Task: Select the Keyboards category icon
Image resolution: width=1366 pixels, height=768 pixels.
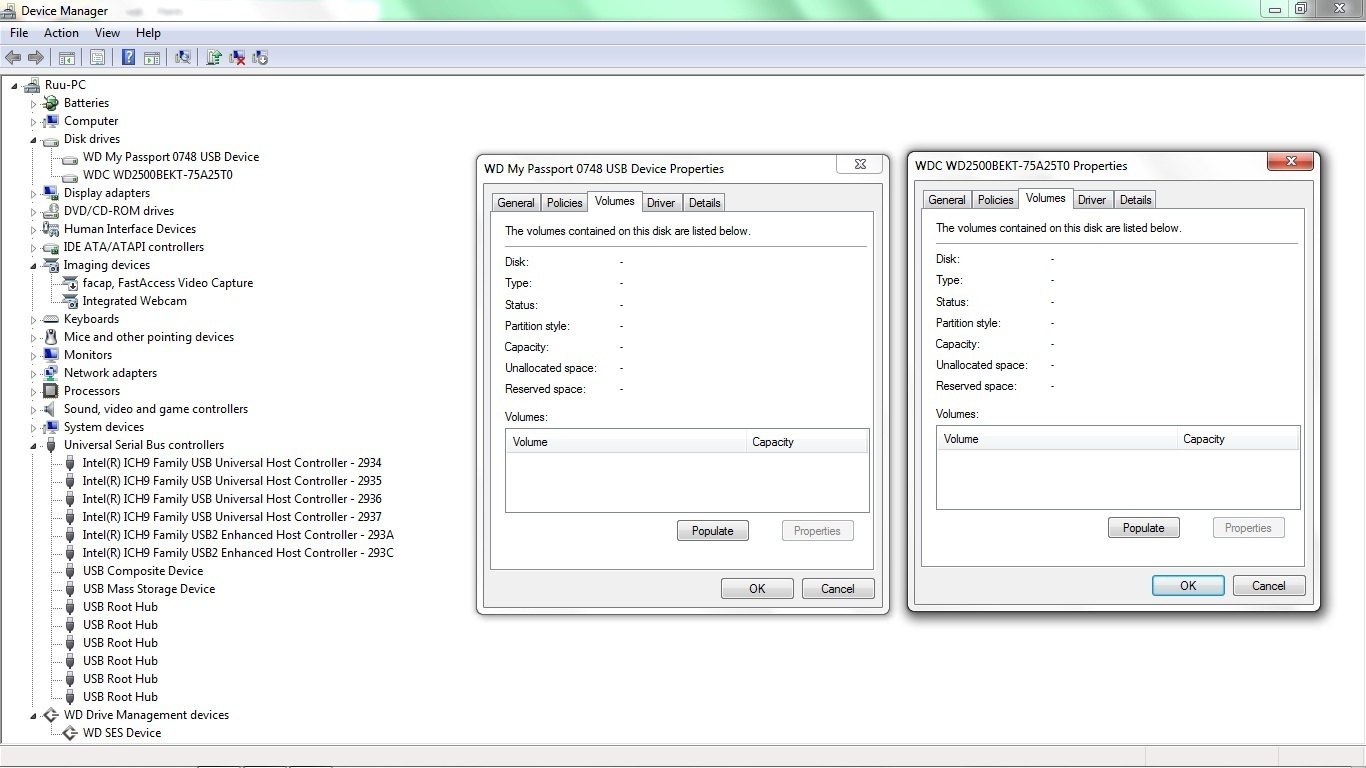Action: [x=51, y=319]
